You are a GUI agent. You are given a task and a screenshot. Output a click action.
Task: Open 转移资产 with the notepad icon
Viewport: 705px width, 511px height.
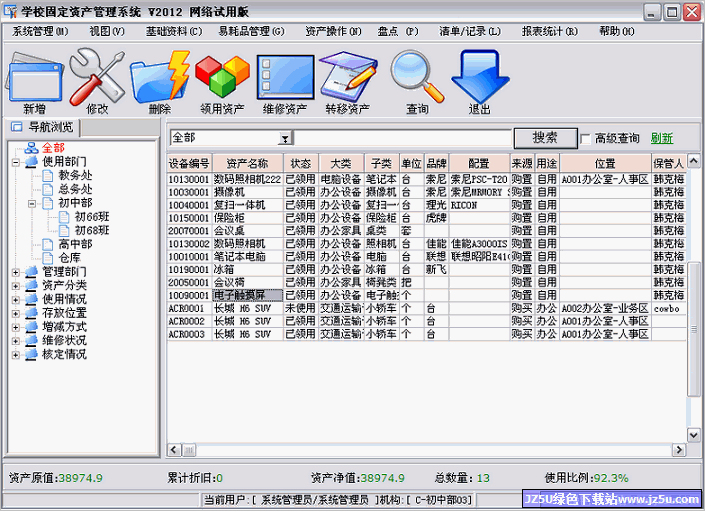(x=348, y=76)
